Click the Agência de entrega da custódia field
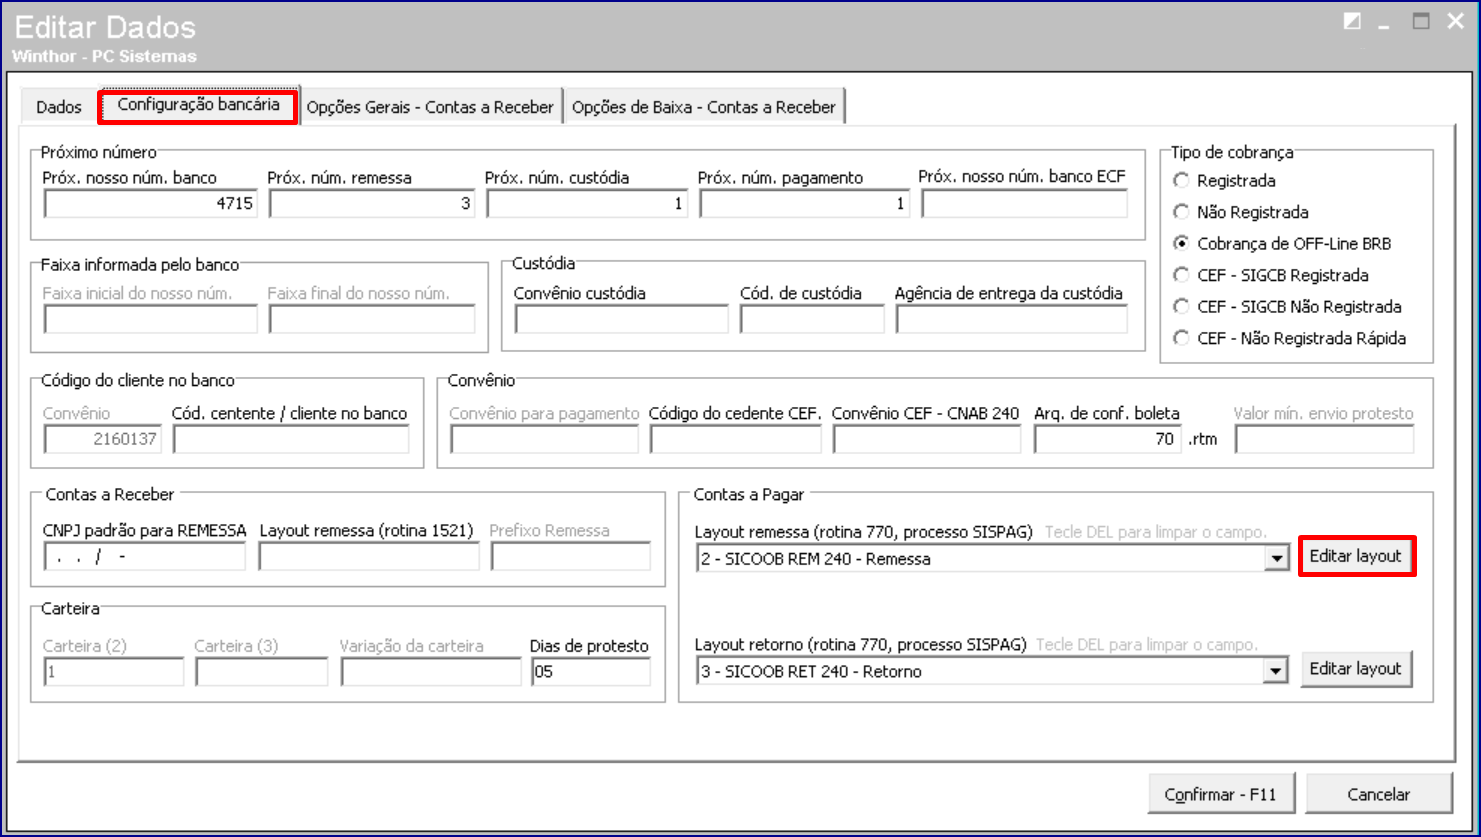Image resolution: width=1481 pixels, height=837 pixels. pos(1012,320)
